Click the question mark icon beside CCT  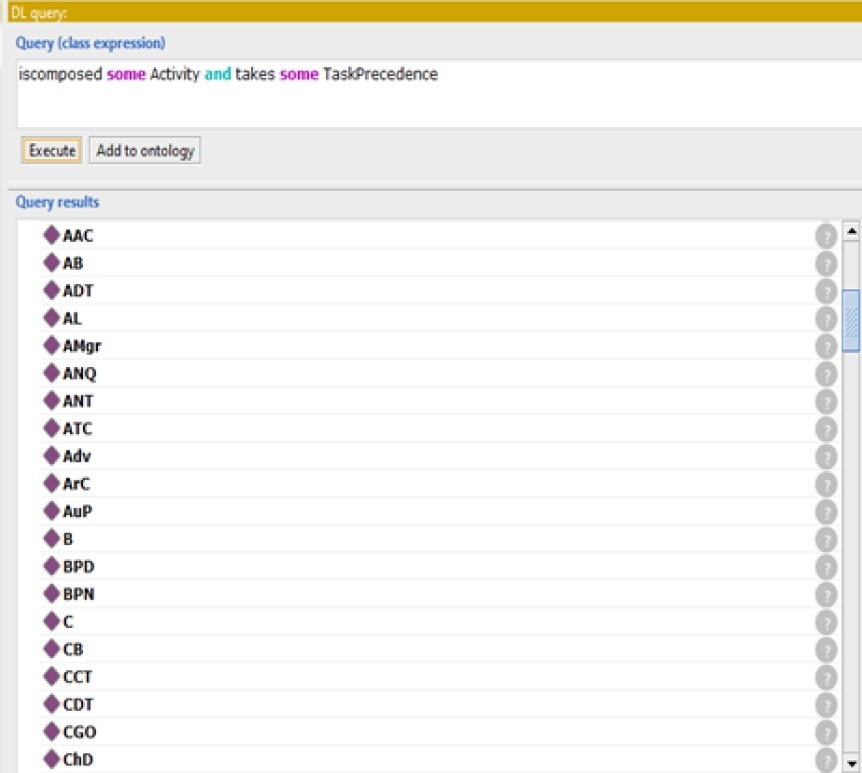(826, 677)
